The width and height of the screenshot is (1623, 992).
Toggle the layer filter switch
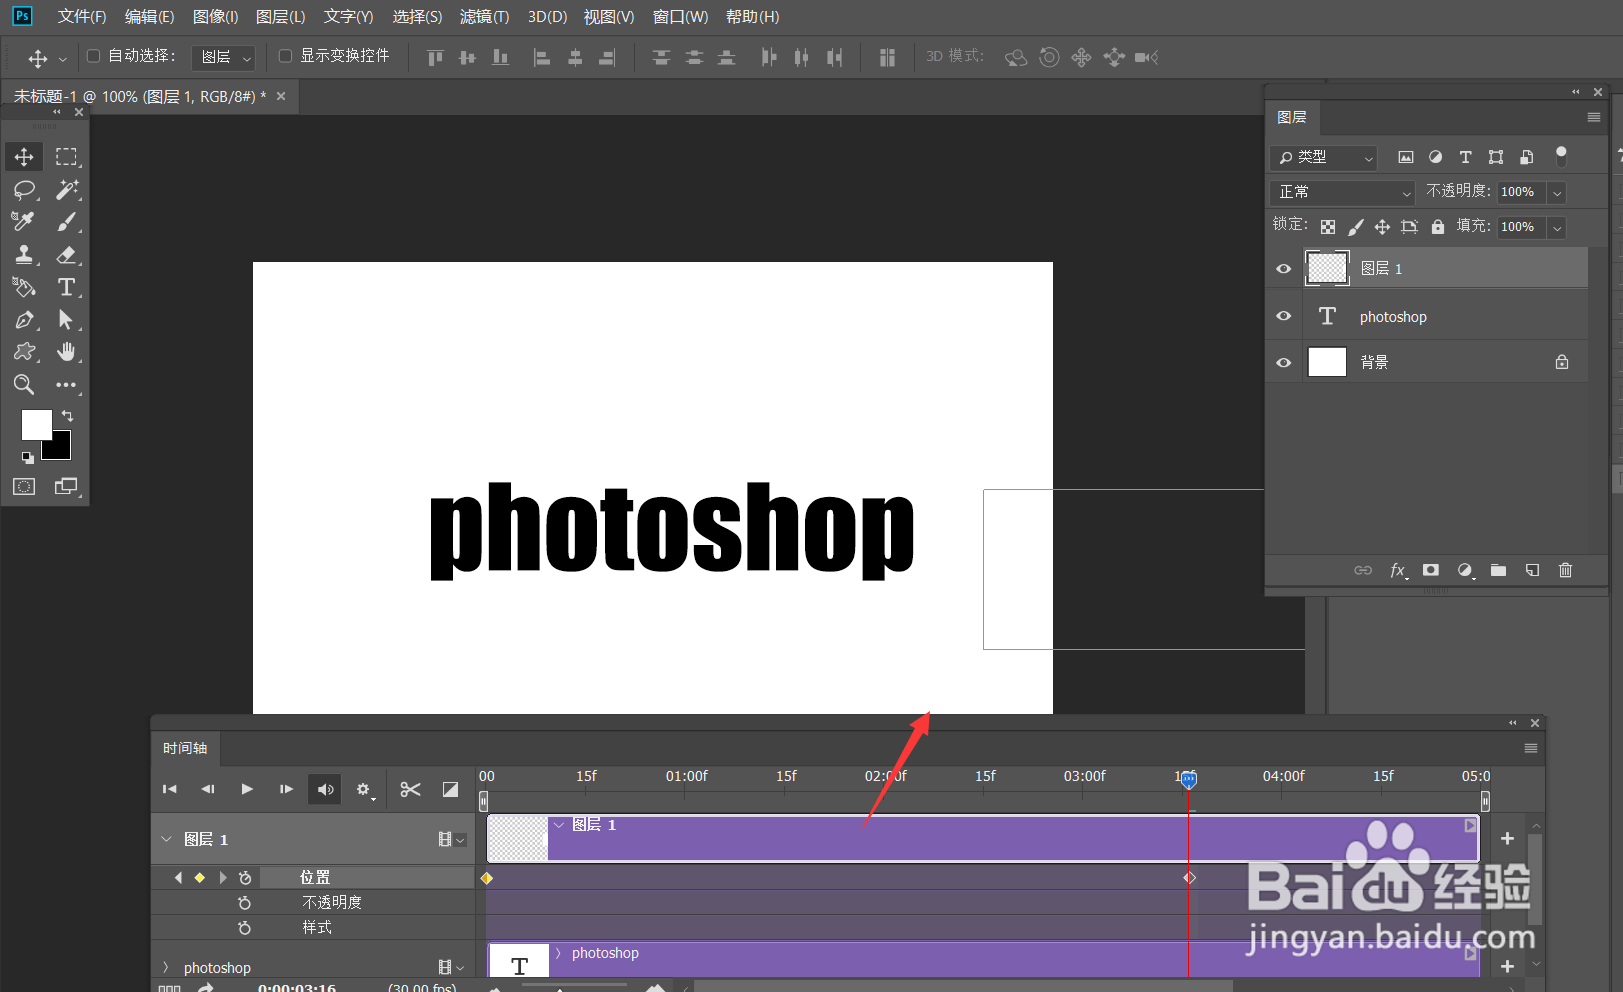click(x=1561, y=155)
